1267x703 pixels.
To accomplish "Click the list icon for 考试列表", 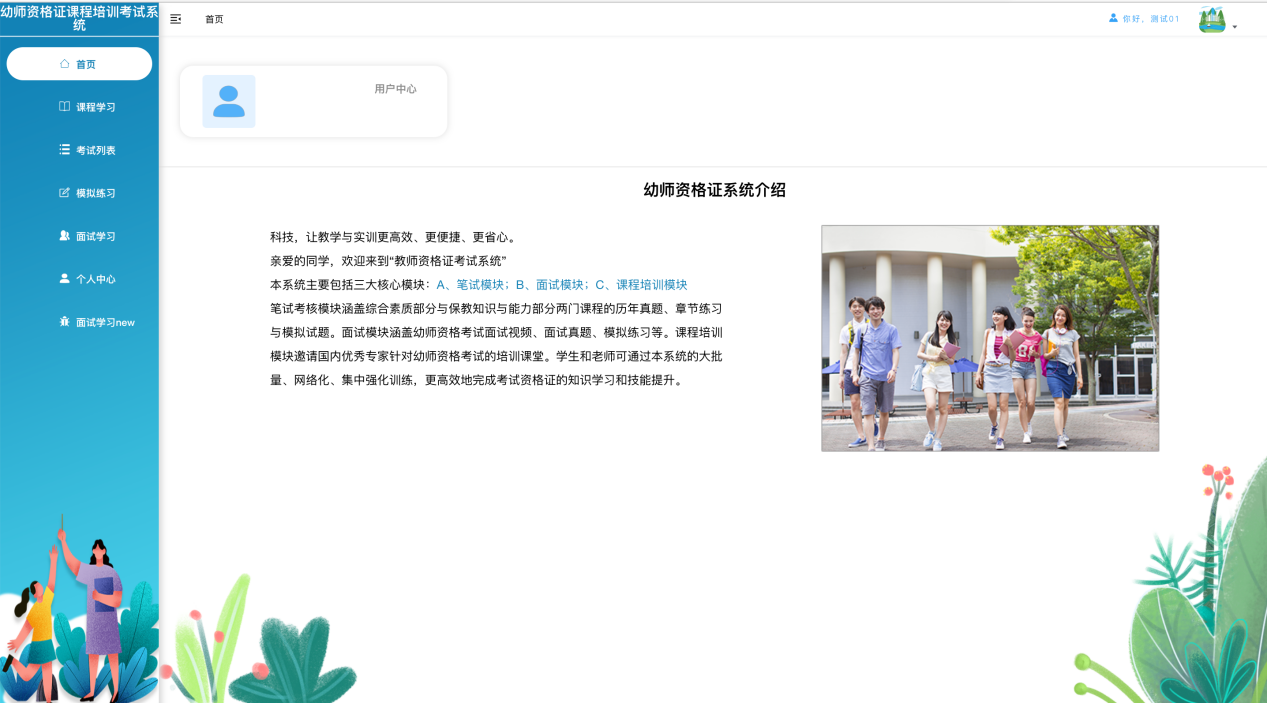I will tap(64, 150).
